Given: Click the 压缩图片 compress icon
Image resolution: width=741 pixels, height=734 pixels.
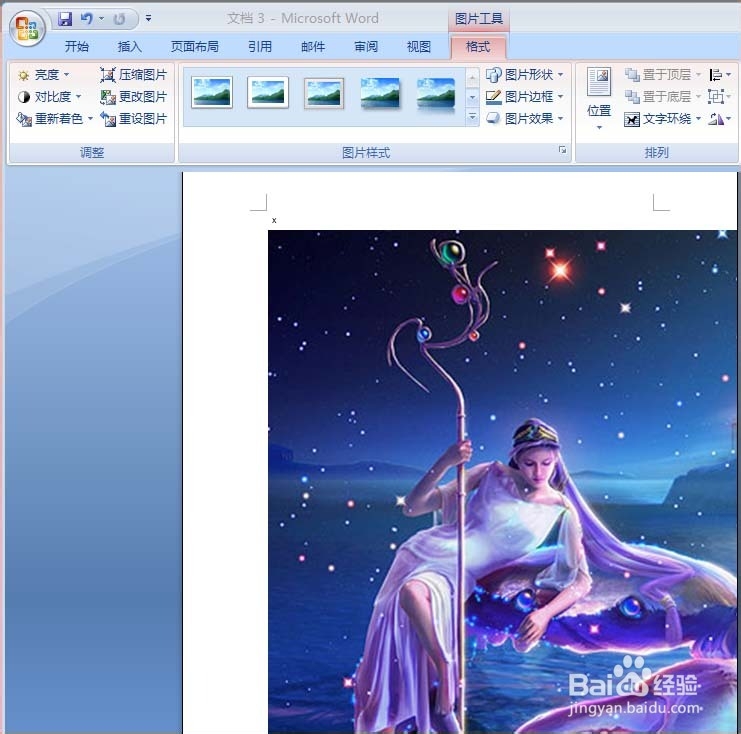Looking at the screenshot, I should pos(108,75).
